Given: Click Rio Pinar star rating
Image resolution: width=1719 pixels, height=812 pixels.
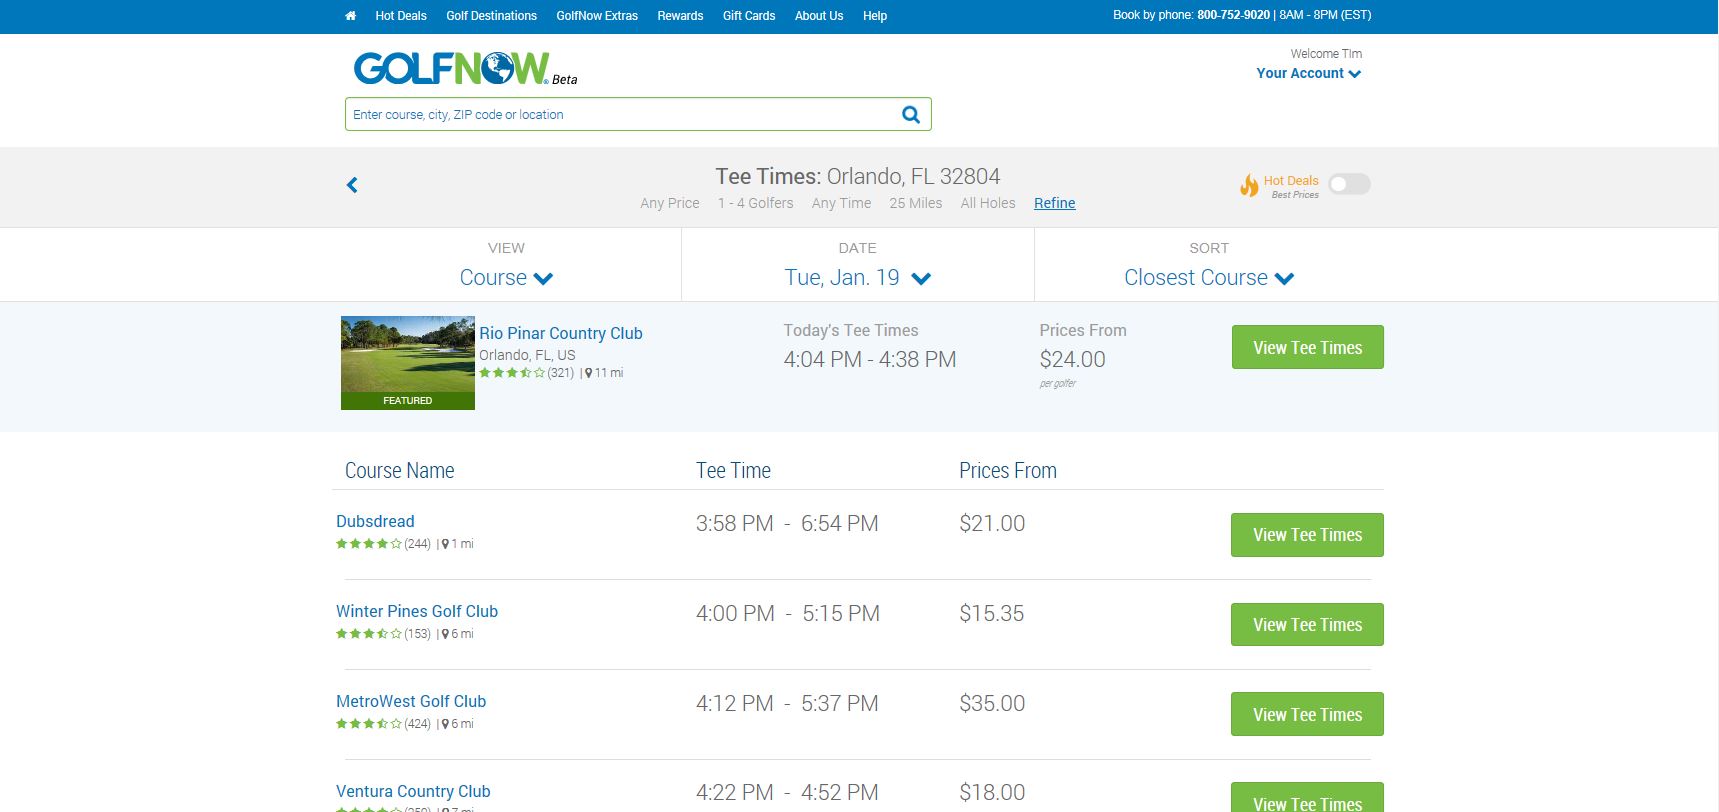Looking at the screenshot, I should tap(511, 373).
